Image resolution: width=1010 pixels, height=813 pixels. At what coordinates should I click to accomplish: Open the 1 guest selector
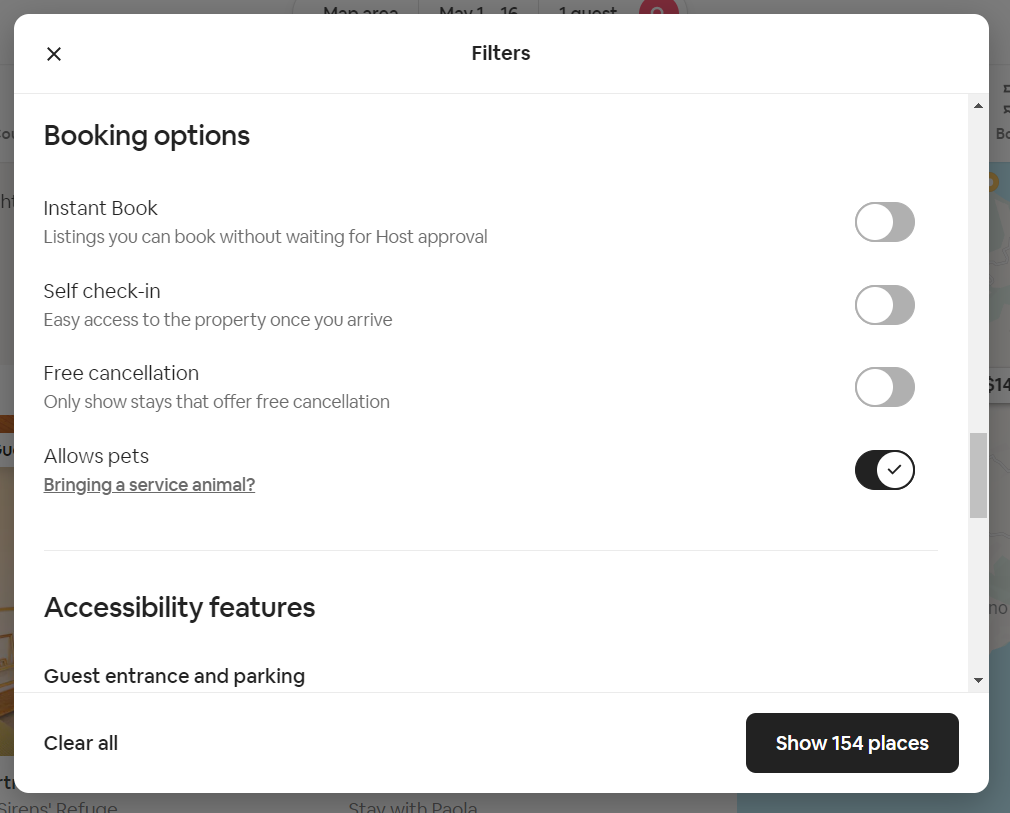(586, 13)
